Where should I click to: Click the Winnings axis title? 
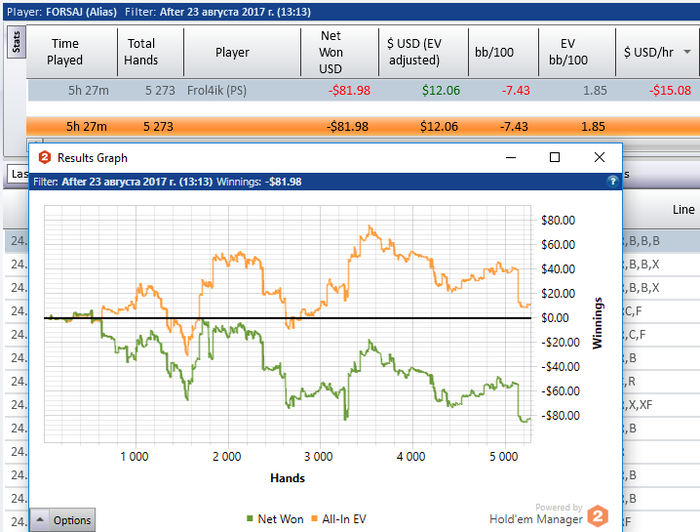click(597, 323)
